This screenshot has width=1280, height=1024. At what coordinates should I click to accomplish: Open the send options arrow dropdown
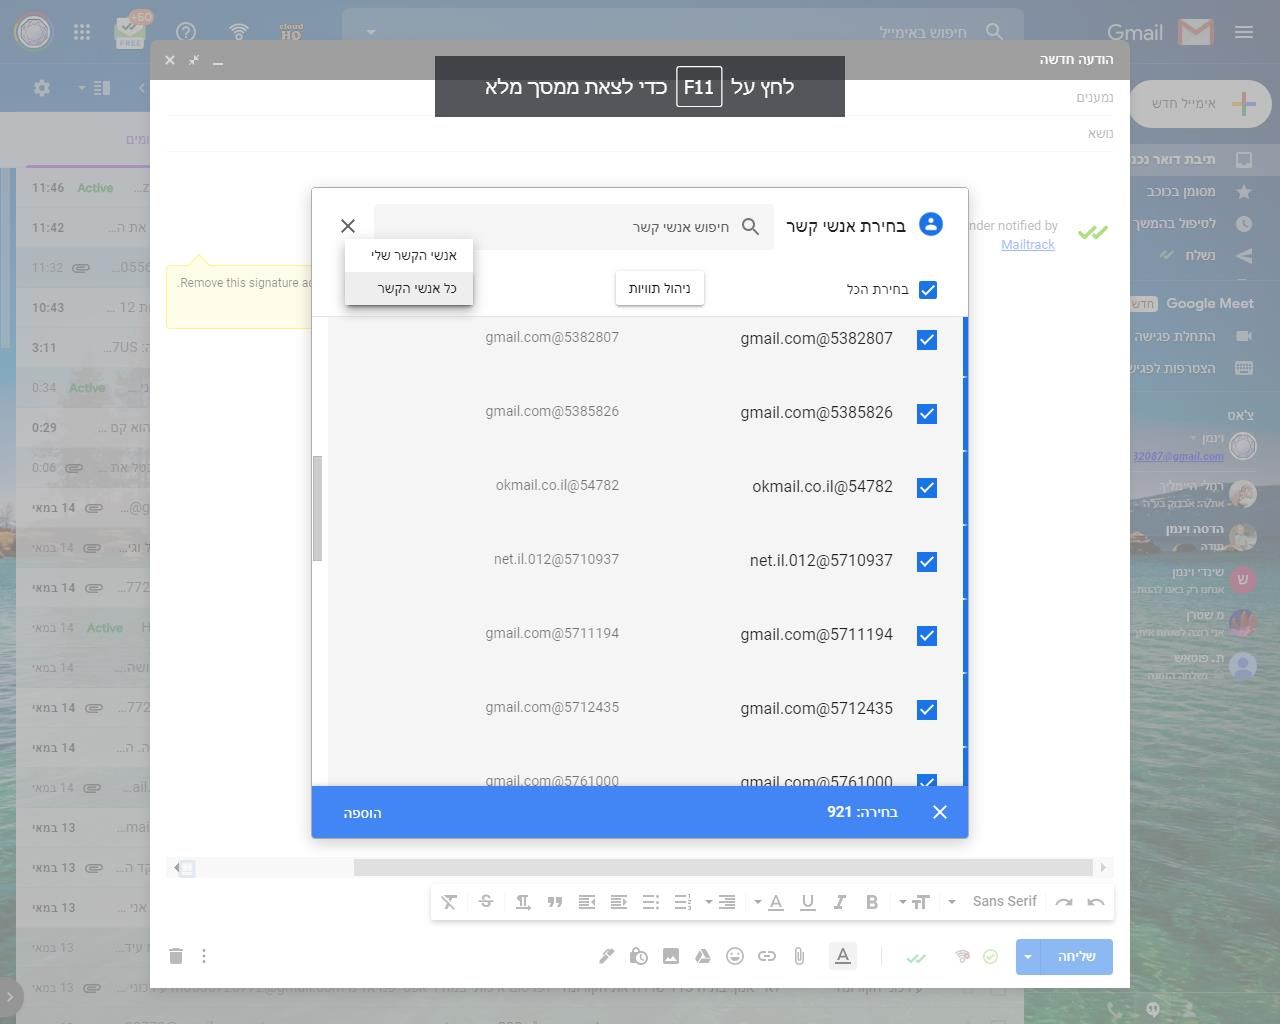(1027, 957)
